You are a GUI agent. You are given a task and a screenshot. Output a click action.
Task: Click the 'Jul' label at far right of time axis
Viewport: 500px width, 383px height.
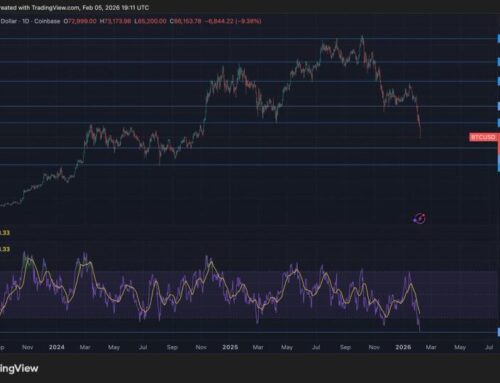coord(489,347)
